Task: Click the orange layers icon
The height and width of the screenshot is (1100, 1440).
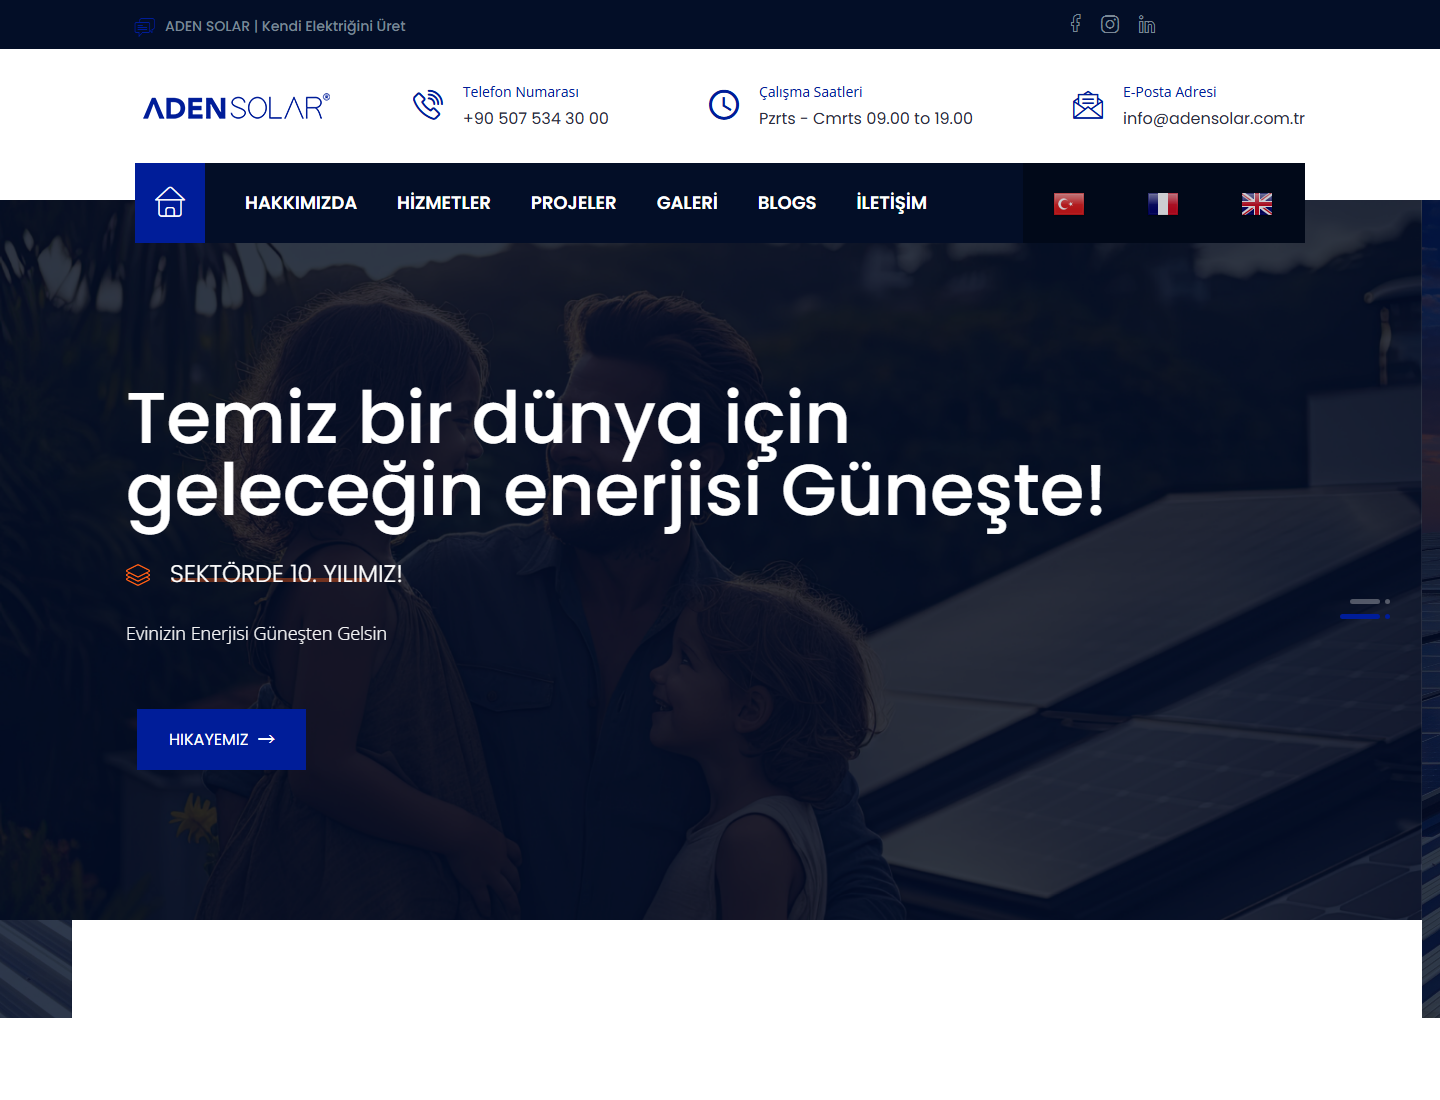Action: tap(138, 574)
